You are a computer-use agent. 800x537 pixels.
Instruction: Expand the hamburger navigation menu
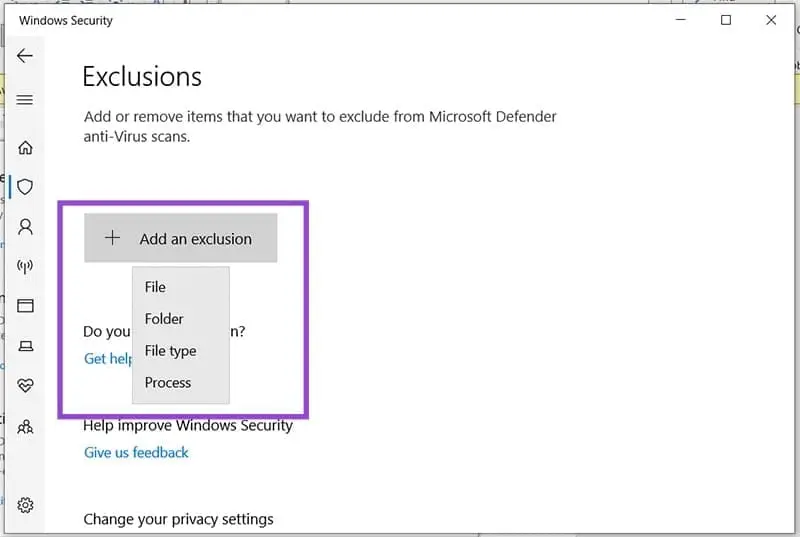click(25, 100)
